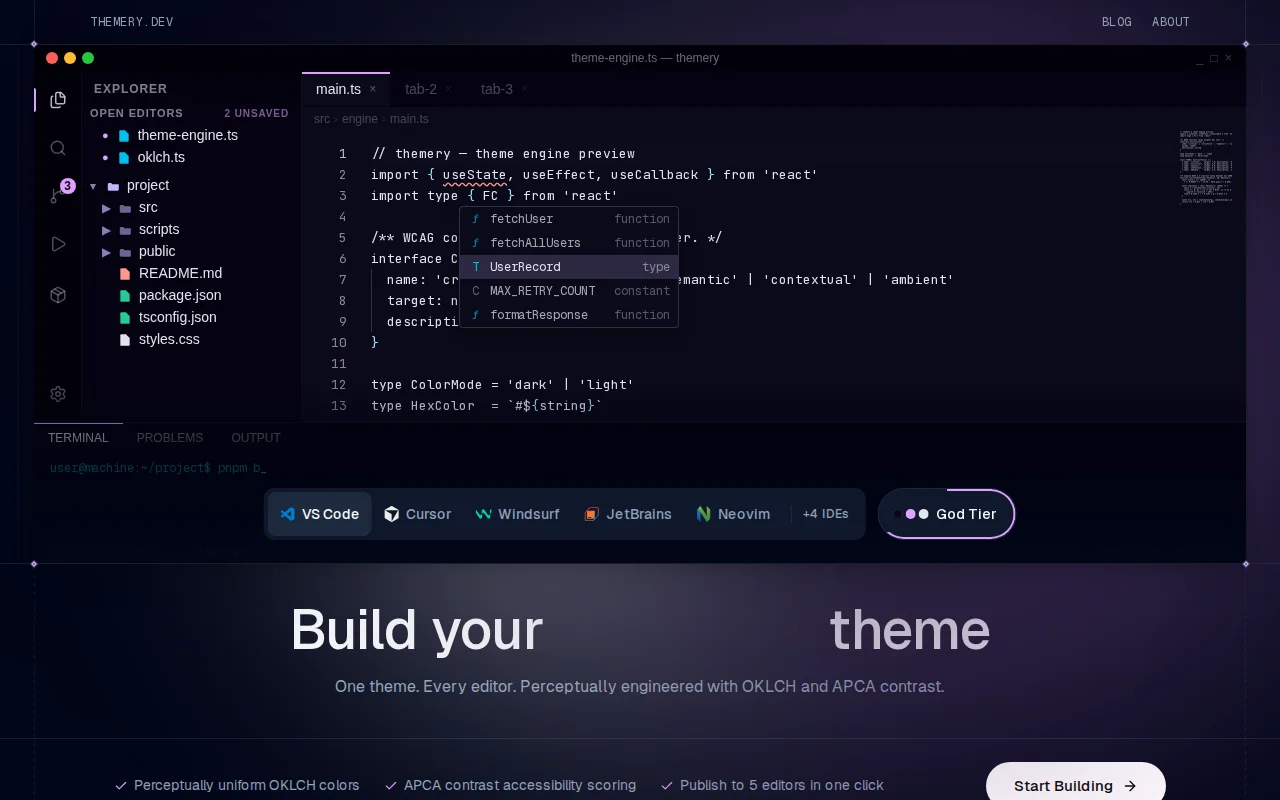Close tab-3 with its x icon
1280x800 pixels.
[x=524, y=89]
